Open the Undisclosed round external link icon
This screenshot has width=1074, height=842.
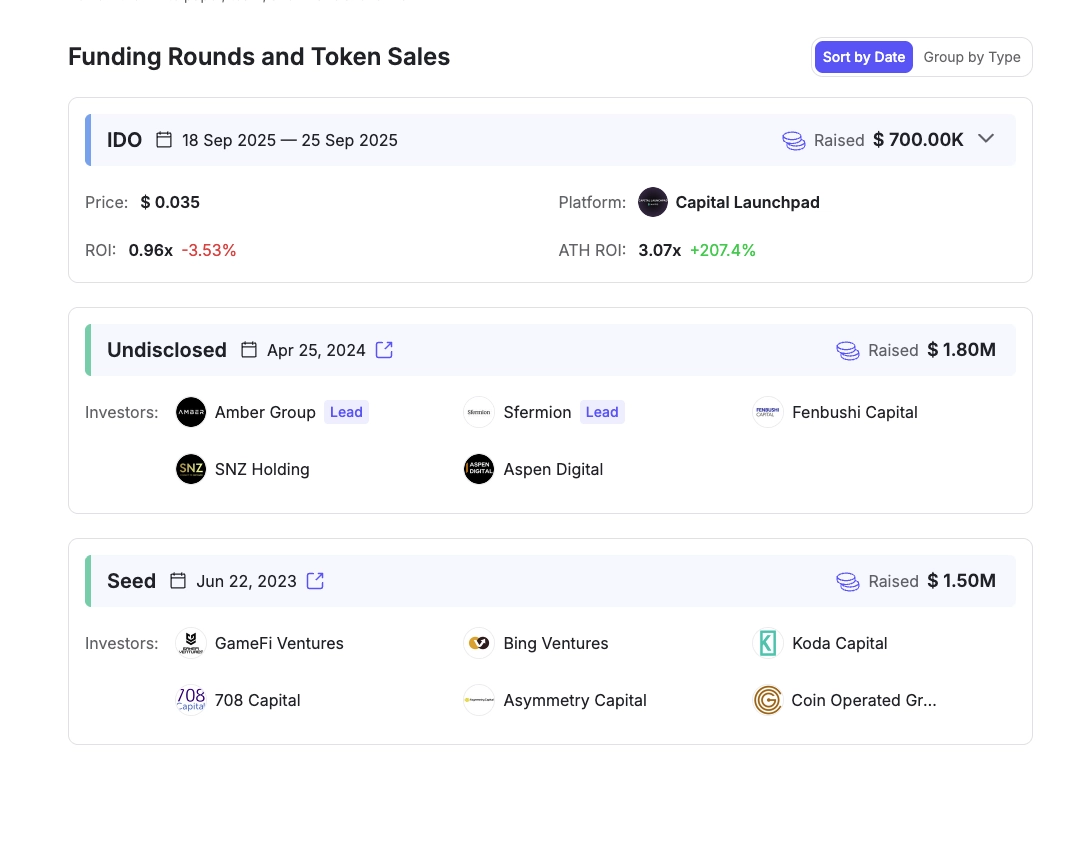(x=384, y=350)
